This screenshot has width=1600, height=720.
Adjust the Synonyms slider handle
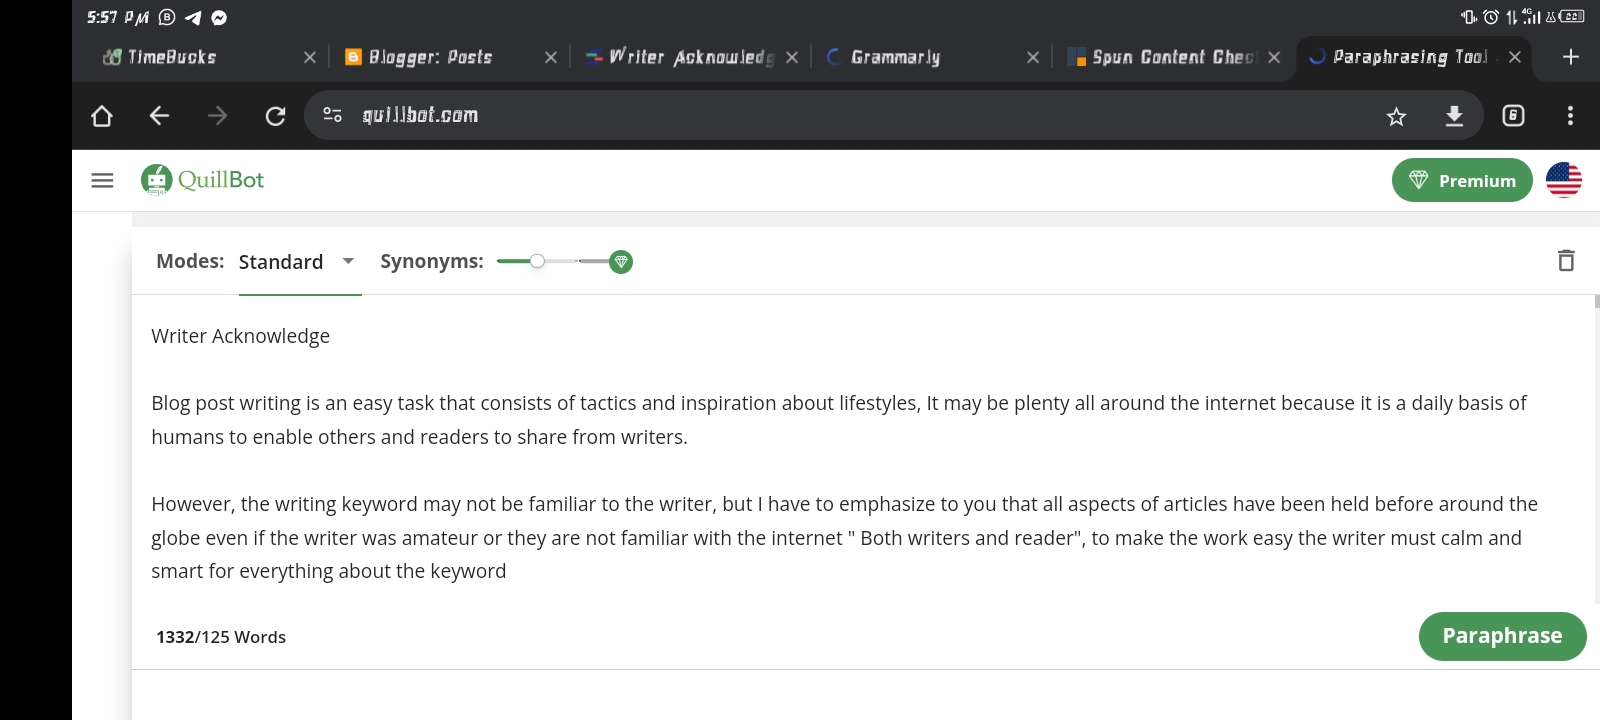click(537, 261)
